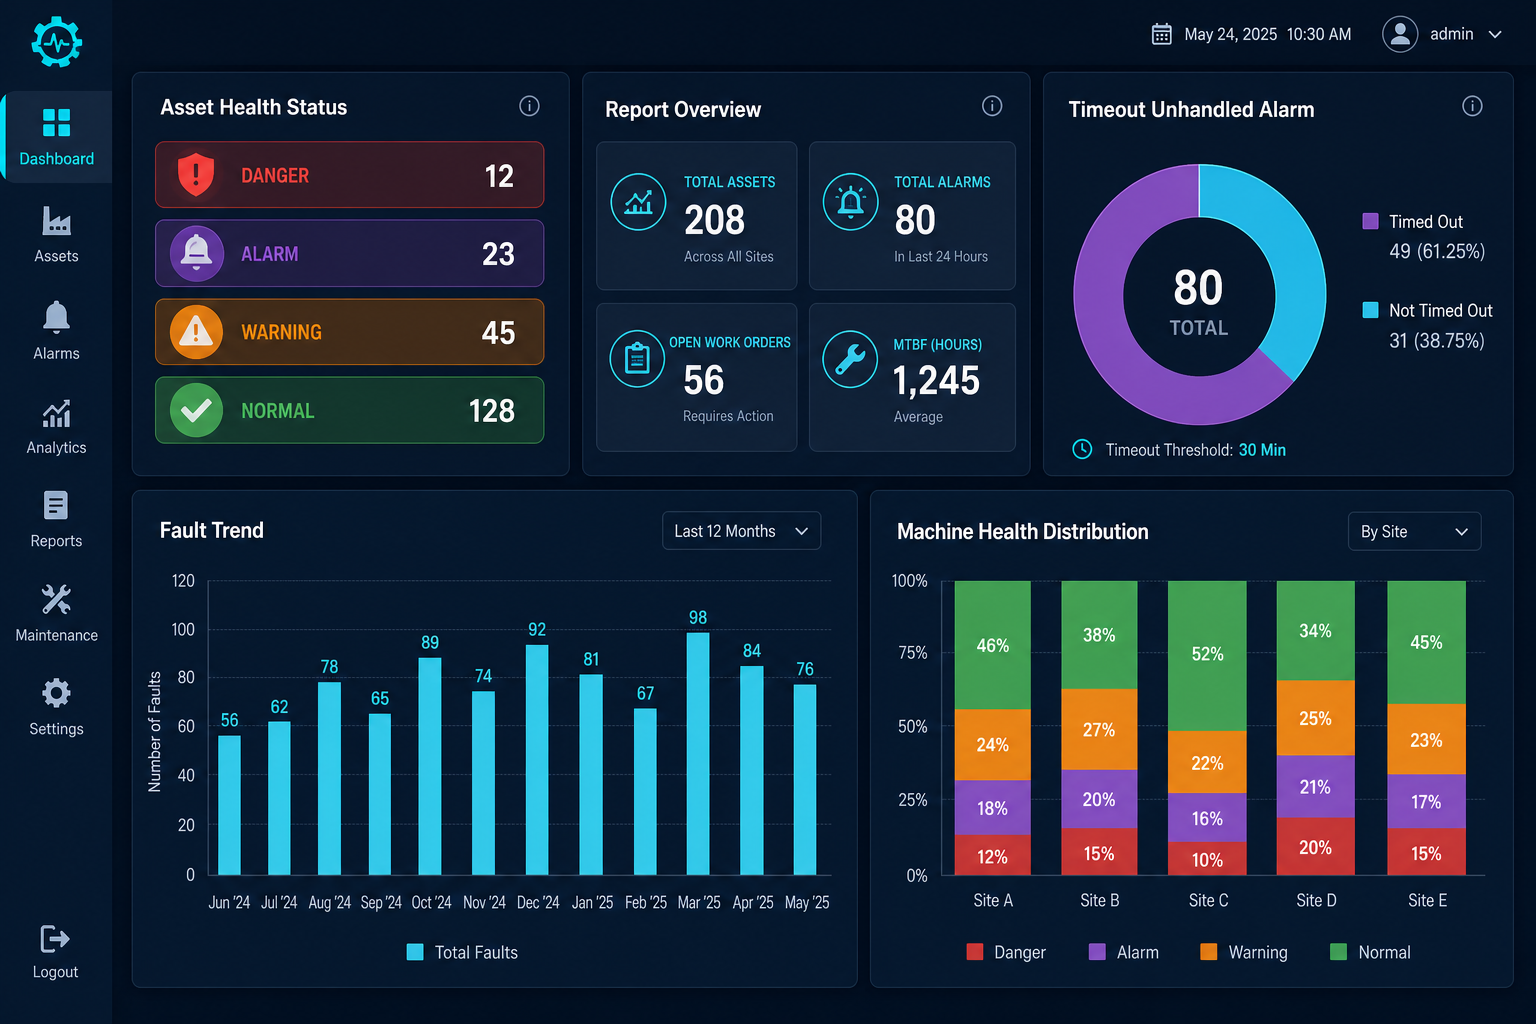The height and width of the screenshot is (1024, 1536).
Task: Go to Assets in the sidebar
Action: (56, 235)
